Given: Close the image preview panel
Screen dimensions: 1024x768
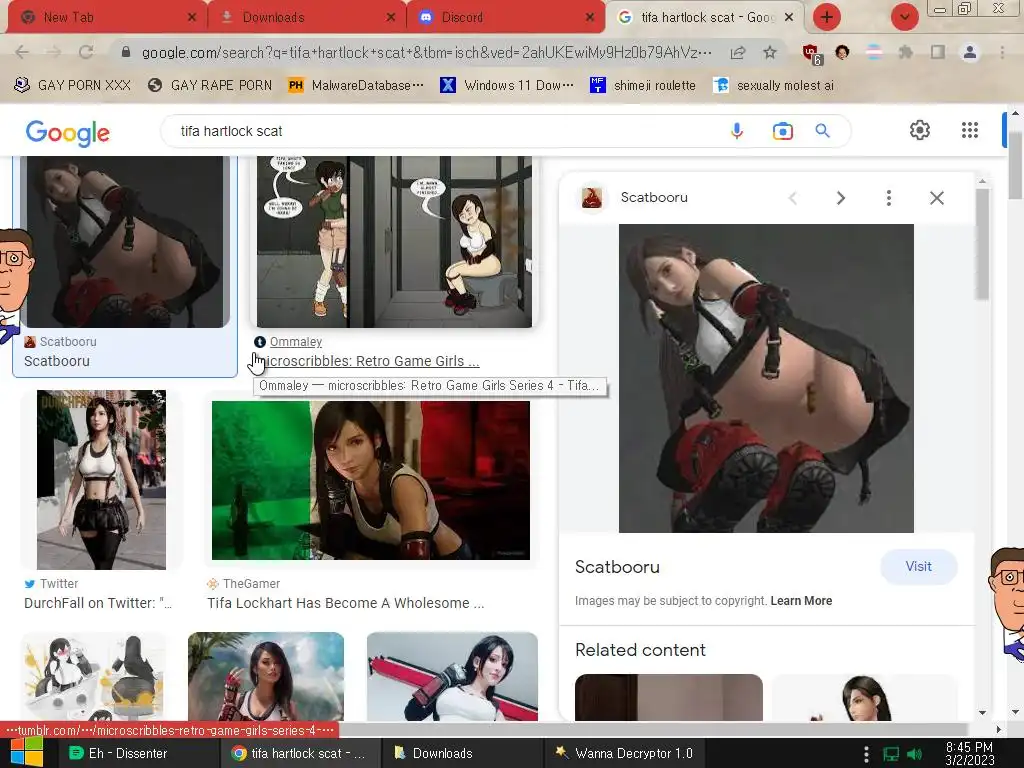Looking at the screenshot, I should (x=936, y=198).
